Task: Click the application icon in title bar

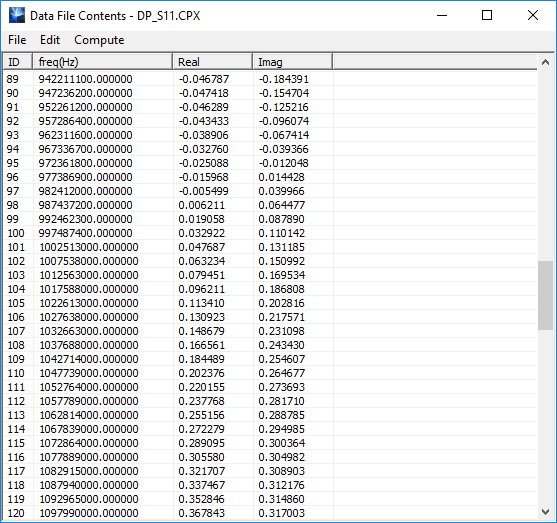Action: (17, 15)
